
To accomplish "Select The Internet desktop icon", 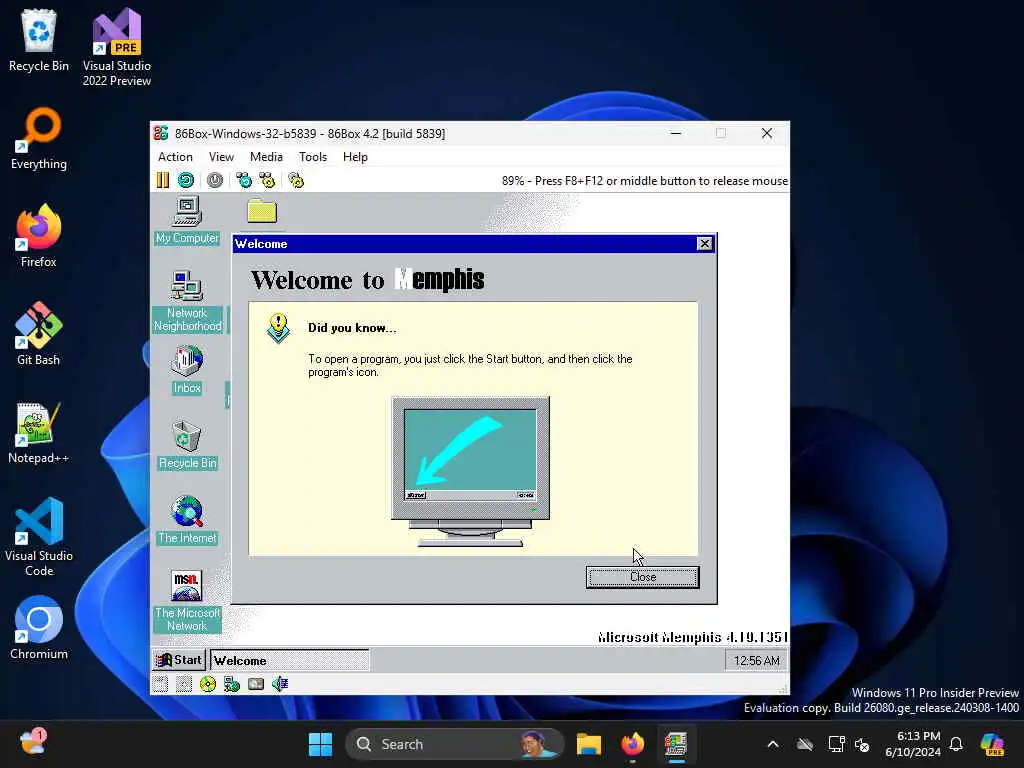I will coord(187,520).
